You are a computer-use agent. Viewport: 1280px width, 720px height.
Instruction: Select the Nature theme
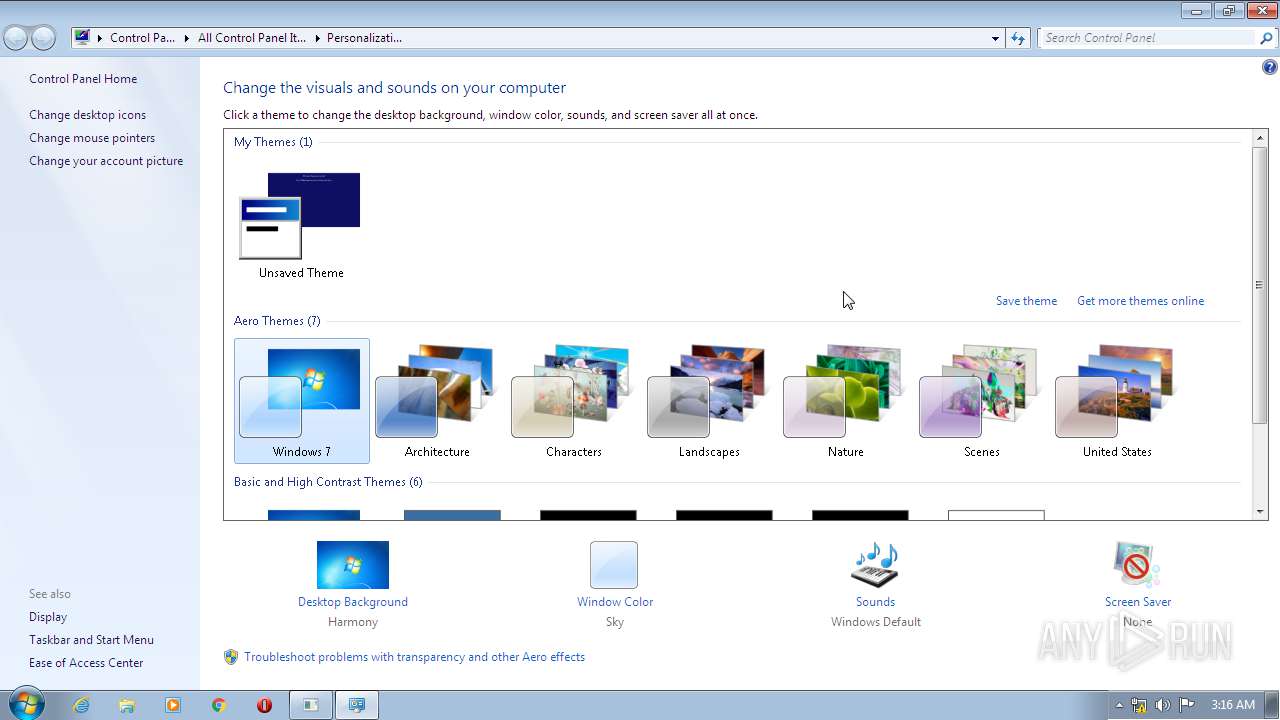[x=845, y=401]
